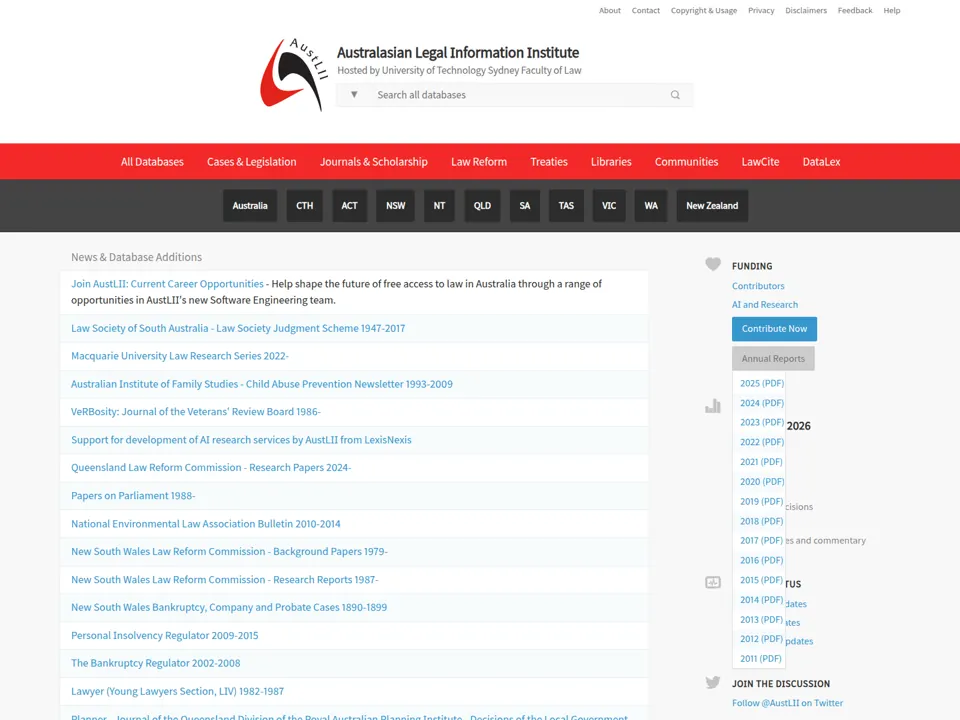
Task: Open NSW Law Reform Research Reports link
Action: pyautogui.click(x=225, y=579)
